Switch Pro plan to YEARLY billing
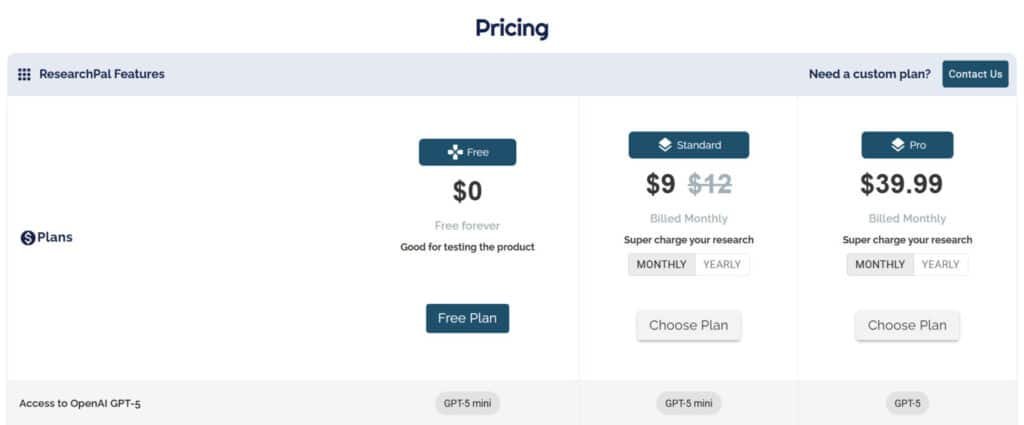Viewport: 1024px width, 425px height. pyautogui.click(x=940, y=264)
